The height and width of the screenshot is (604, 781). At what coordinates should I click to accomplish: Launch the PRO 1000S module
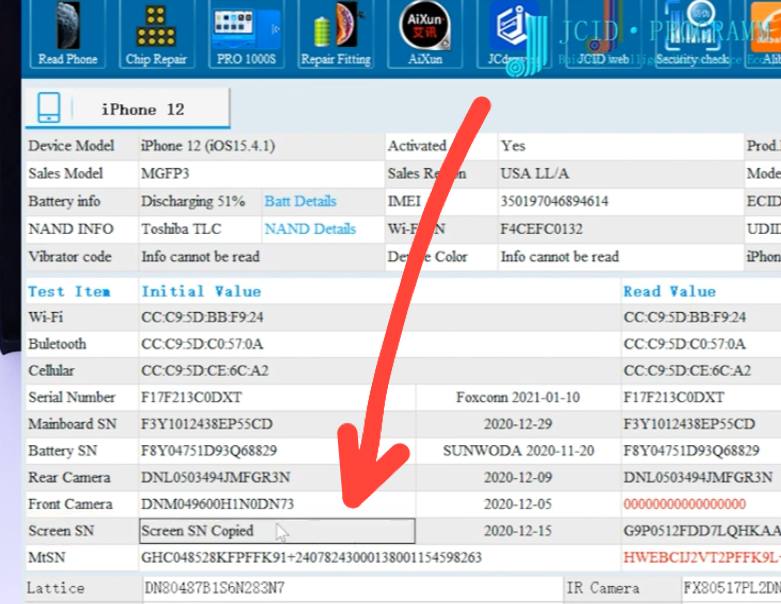[246, 34]
